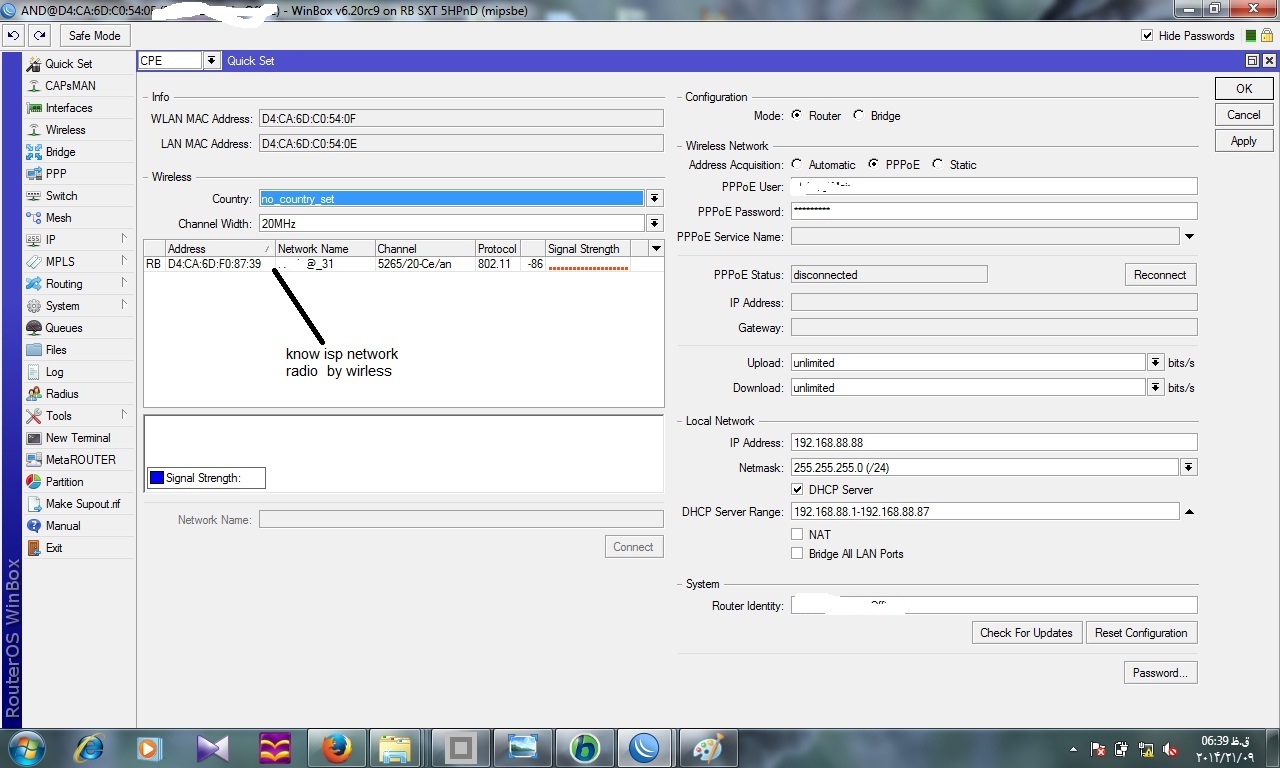Open MetaROUTER
The image size is (1280, 768).
click(x=80, y=460)
